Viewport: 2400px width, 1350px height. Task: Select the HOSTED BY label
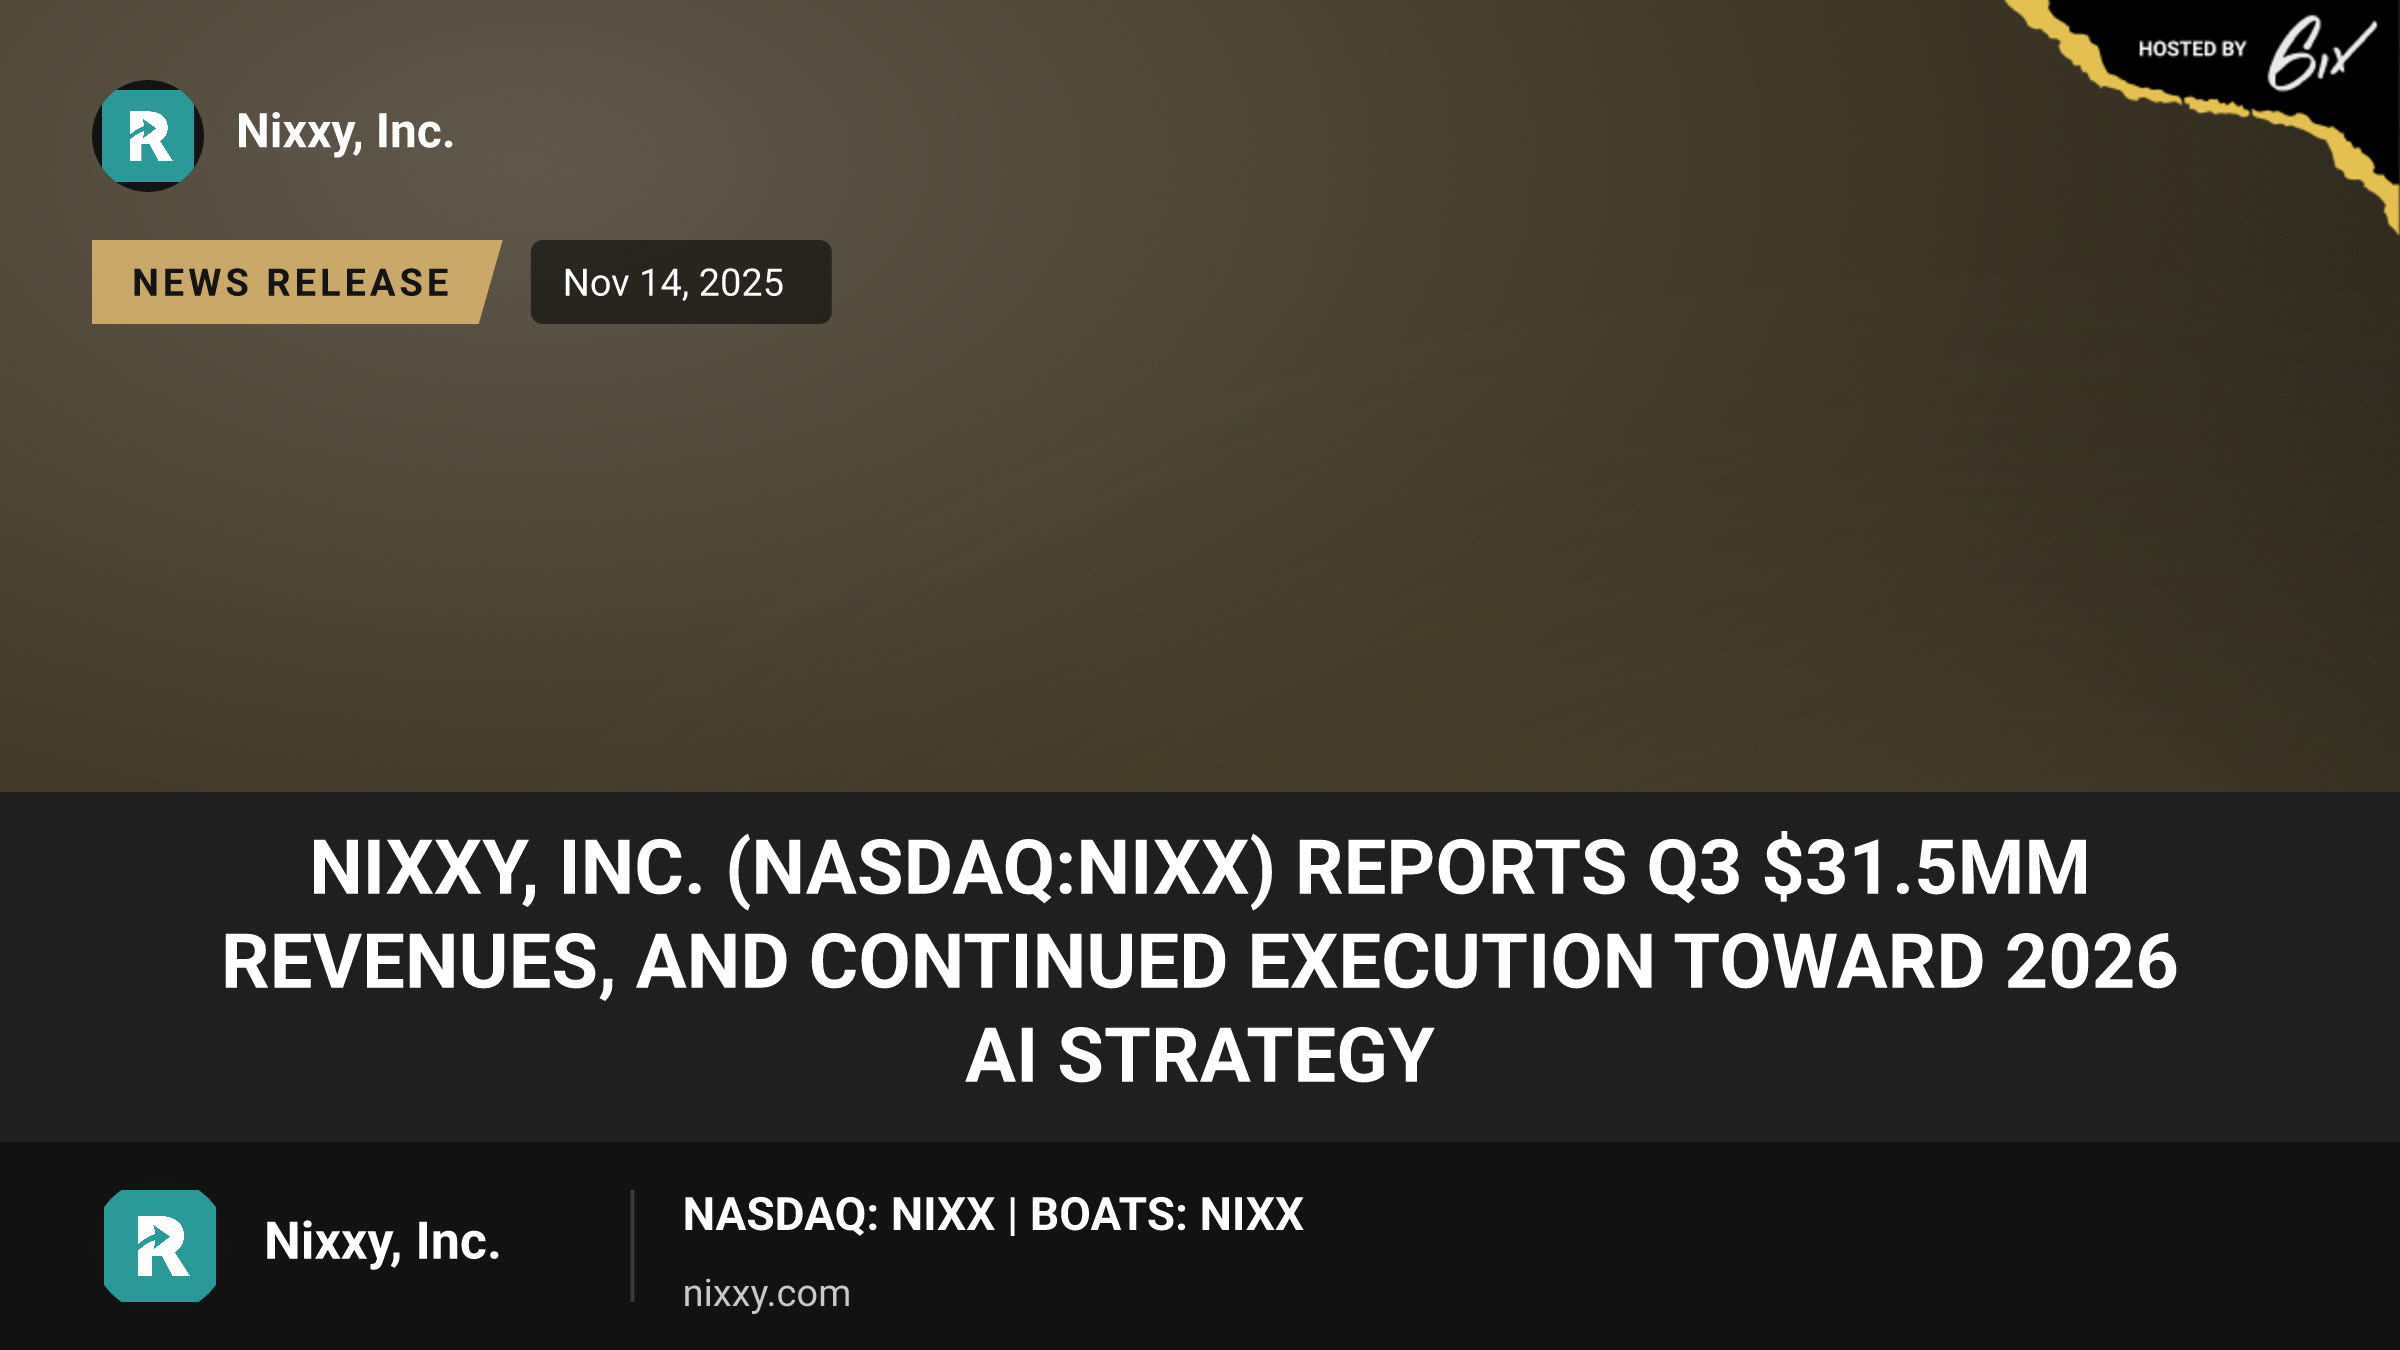coord(2192,49)
